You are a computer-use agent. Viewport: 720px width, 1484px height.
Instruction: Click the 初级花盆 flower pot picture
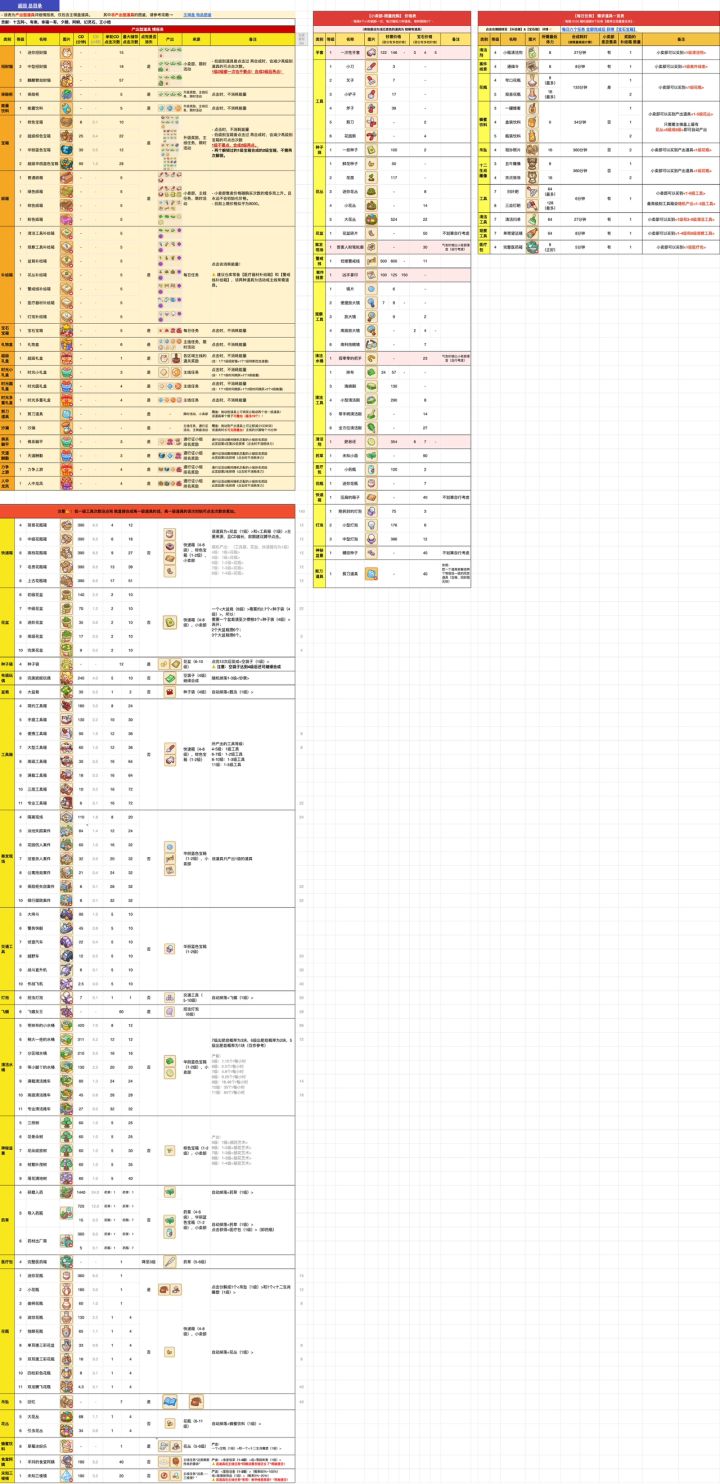[x=67, y=594]
